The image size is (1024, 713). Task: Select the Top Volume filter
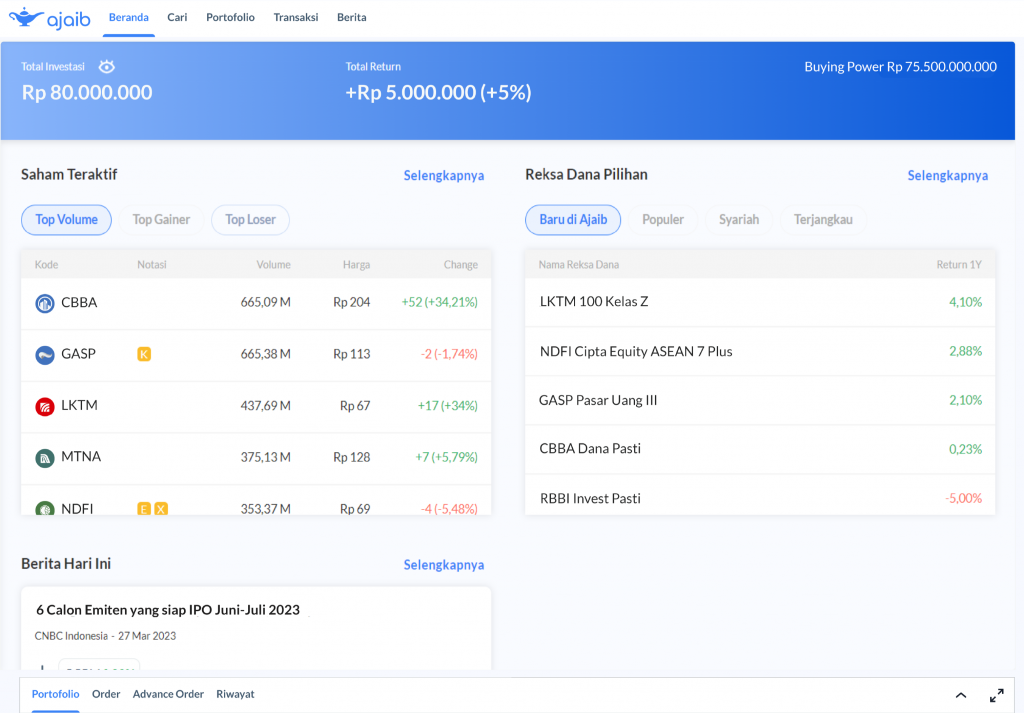click(x=67, y=219)
